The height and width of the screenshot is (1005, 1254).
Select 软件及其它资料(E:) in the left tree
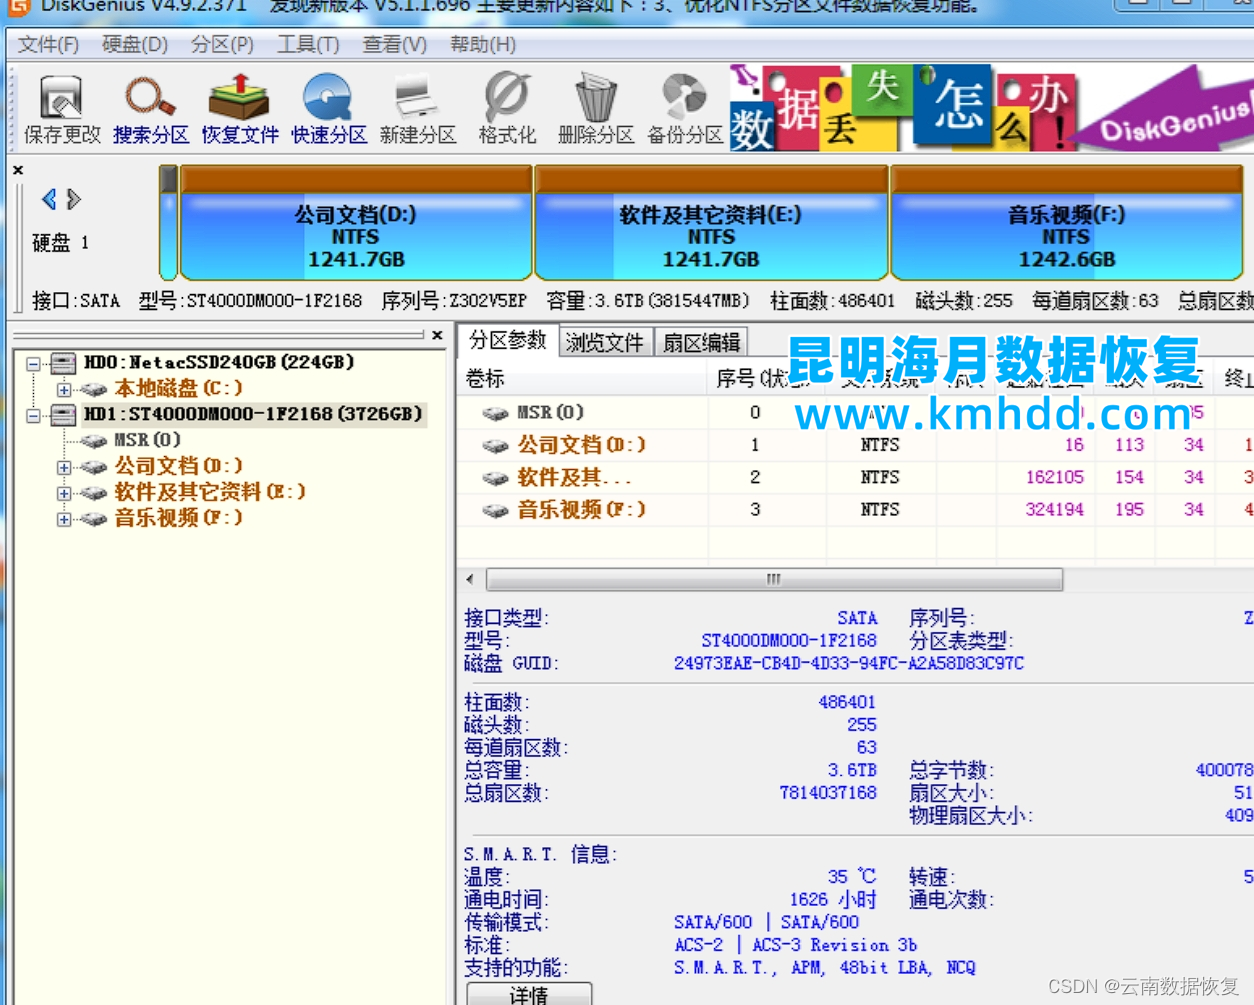(210, 492)
